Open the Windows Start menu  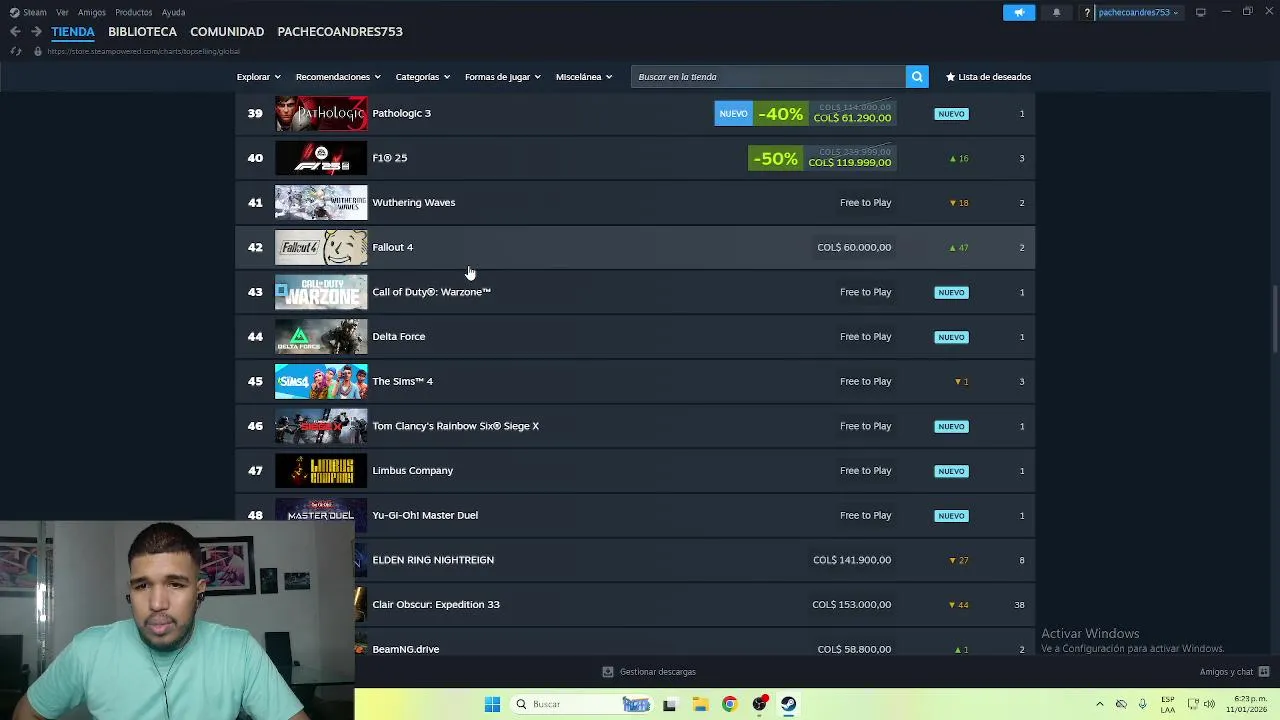pos(492,704)
